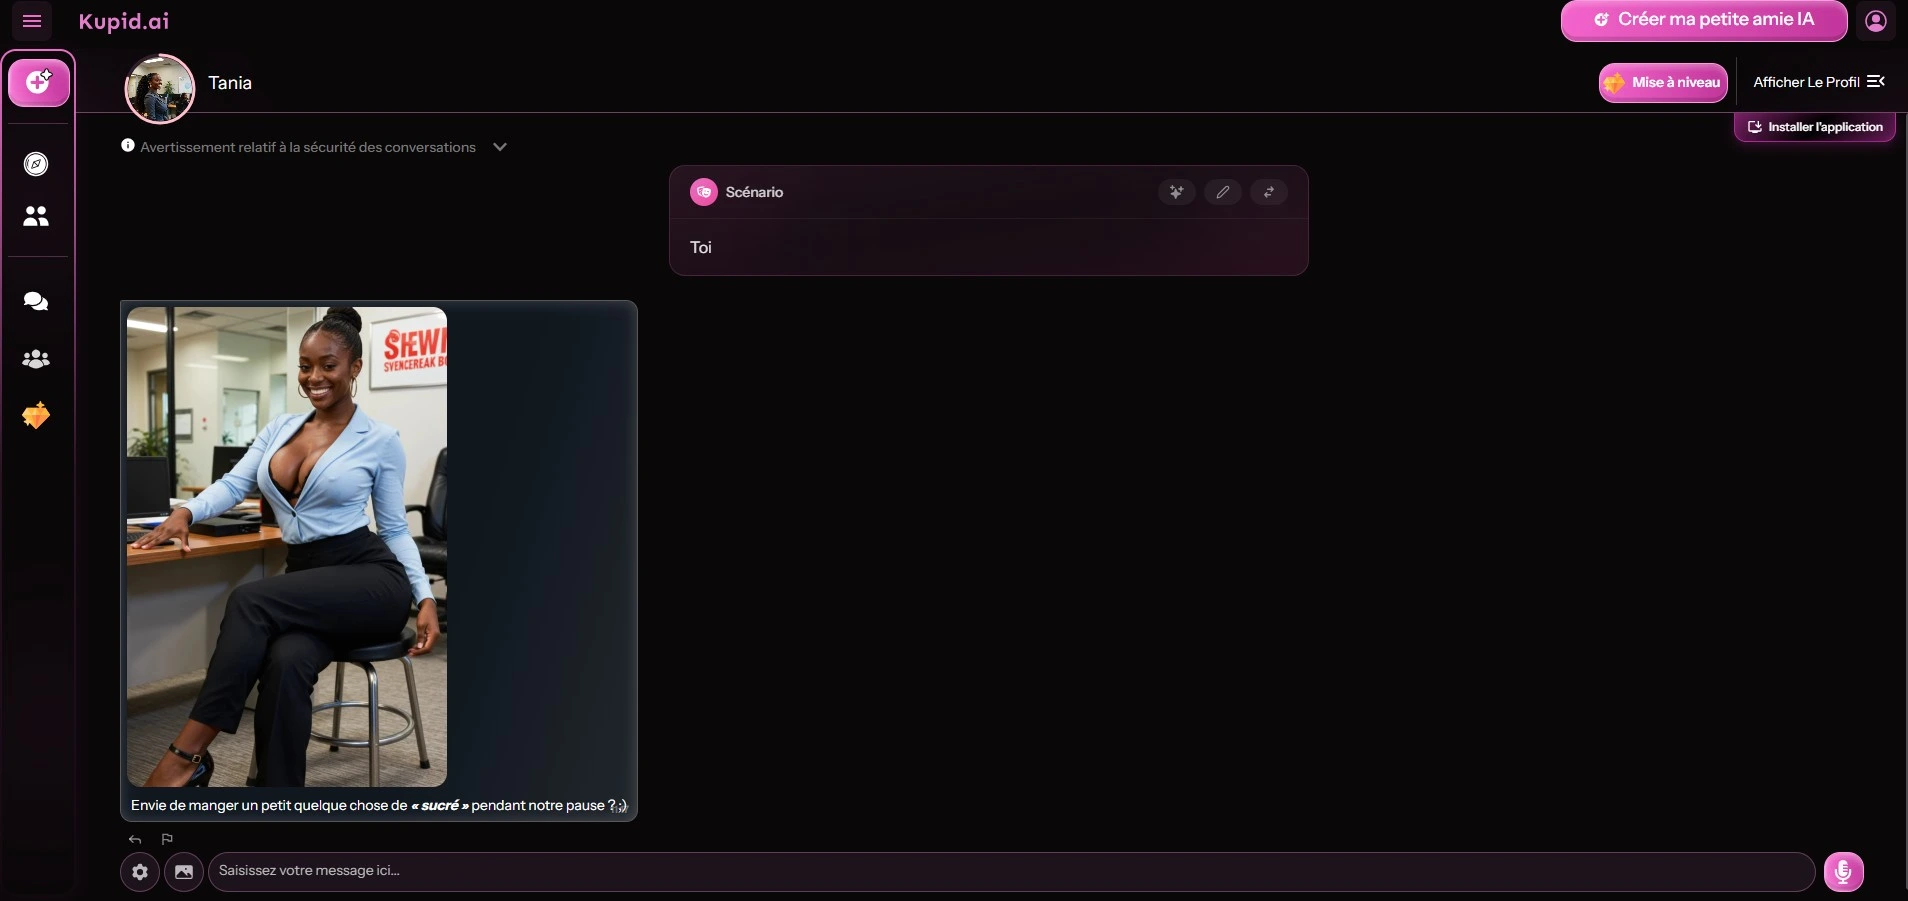Screen dimensions: 1908x901
Task: Click the sparkles icon on the Scenario card
Action: coord(1175,192)
